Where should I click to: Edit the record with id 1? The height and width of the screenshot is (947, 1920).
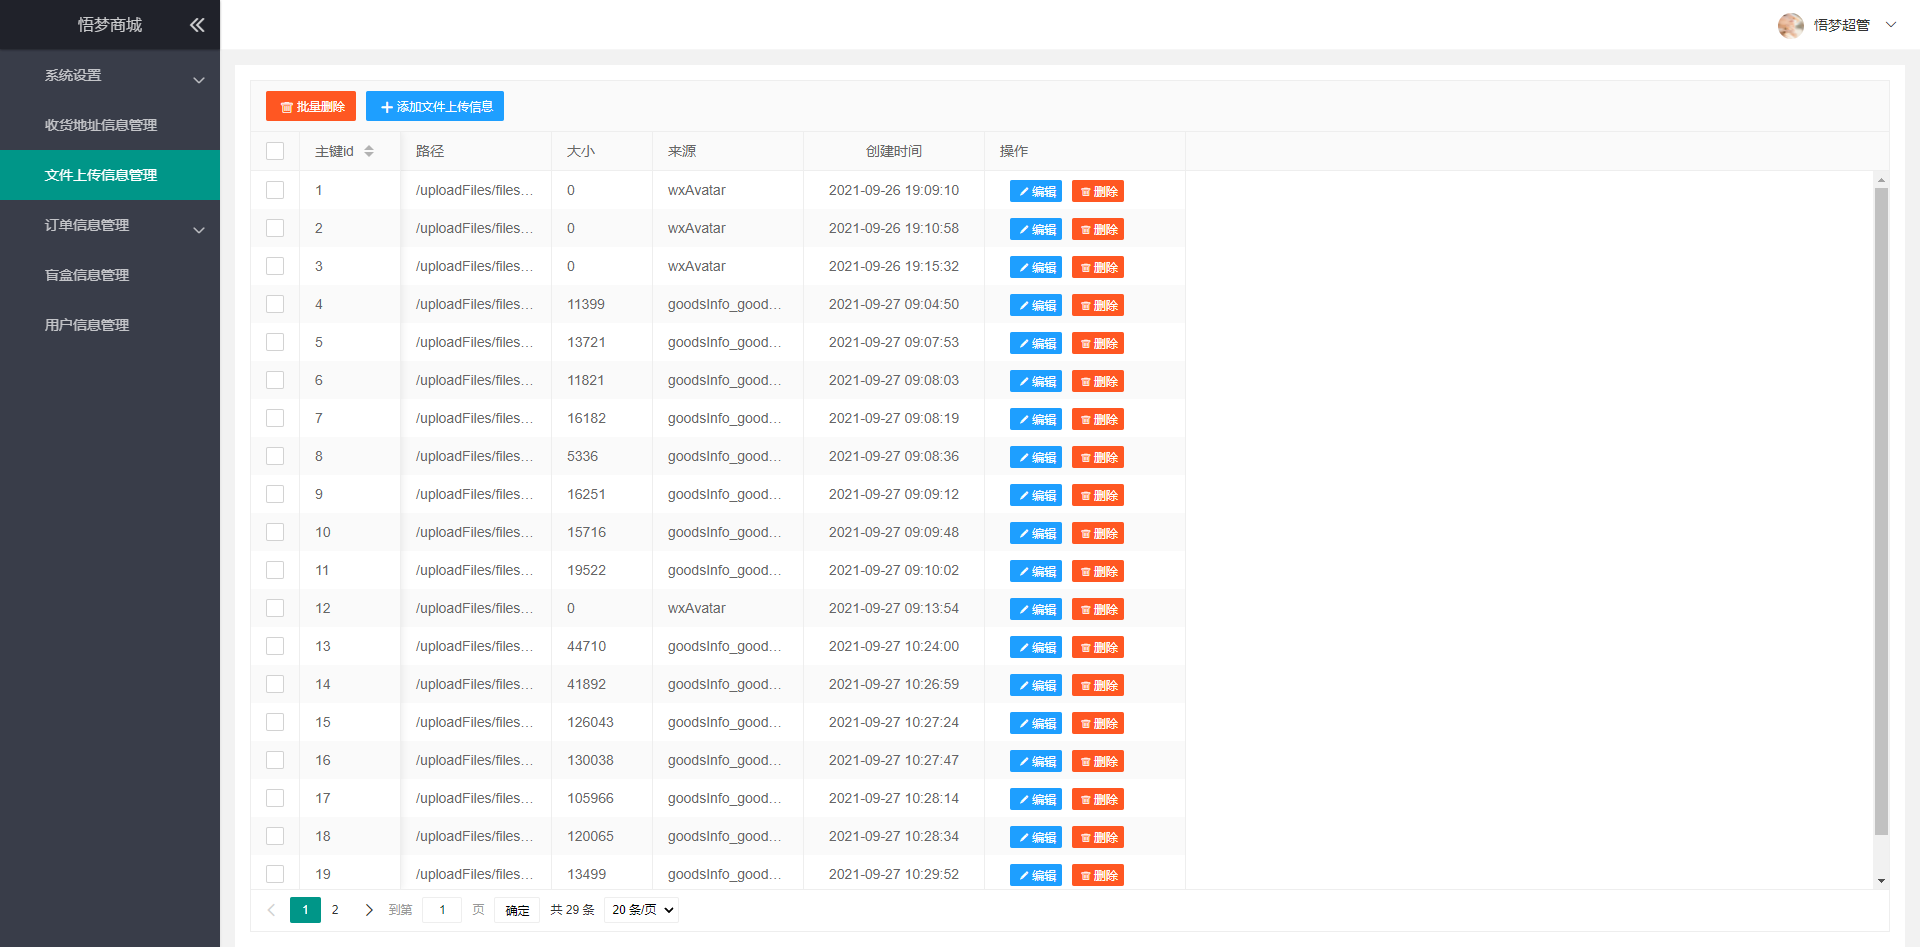(x=1036, y=191)
